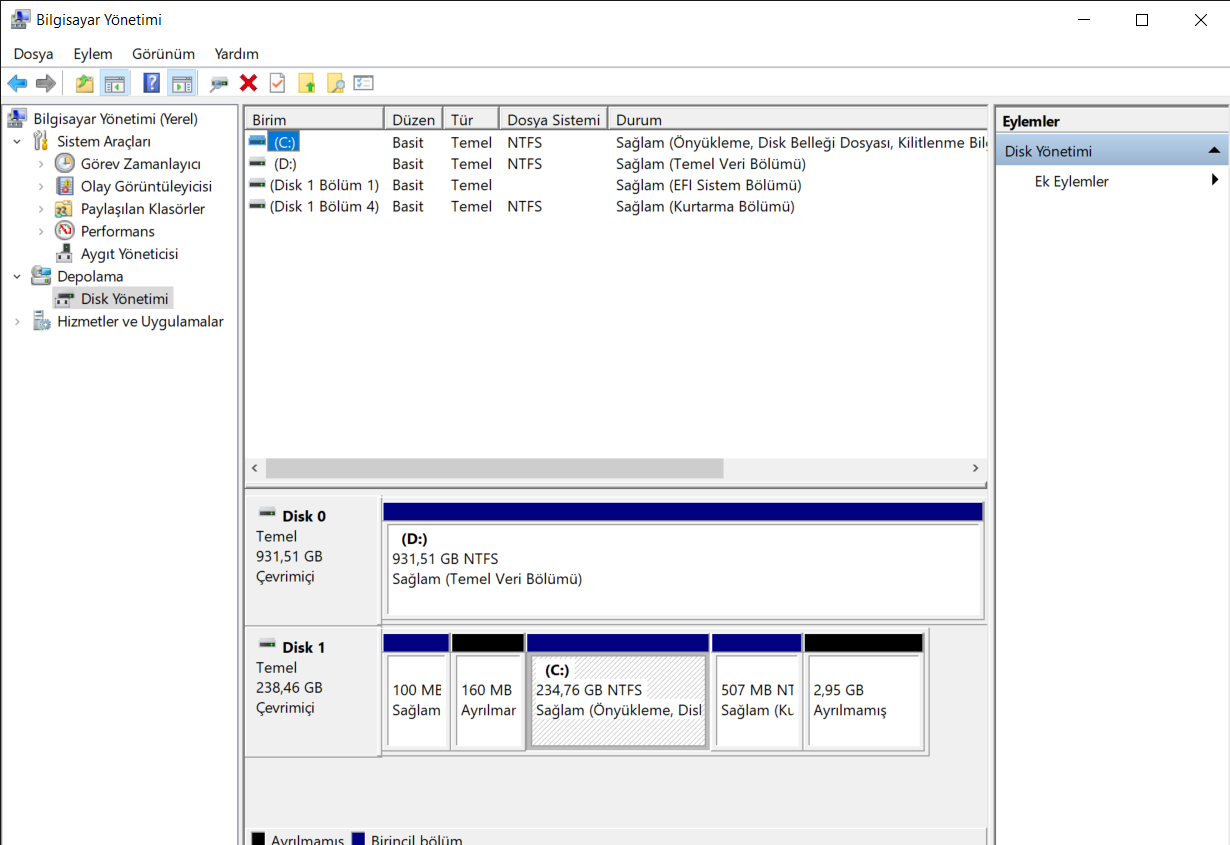Expand the Performans tree node
The width and height of the screenshot is (1230, 845).
pyautogui.click(x=41, y=231)
